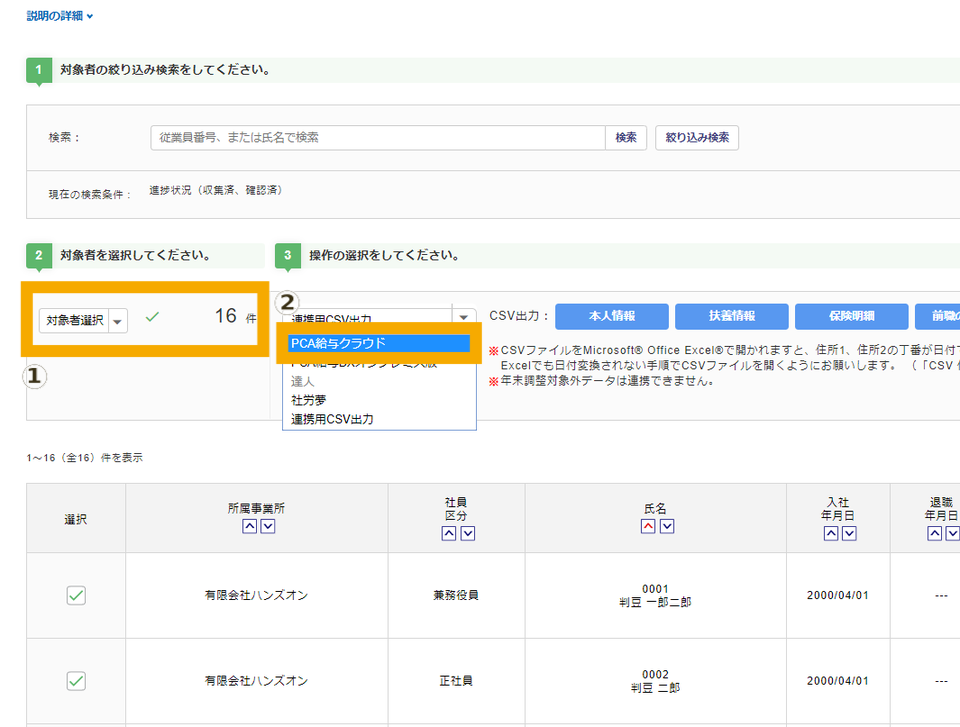This screenshot has width=960, height=727.
Task: Sort 退職年月日 column ascending
Action: [934, 533]
